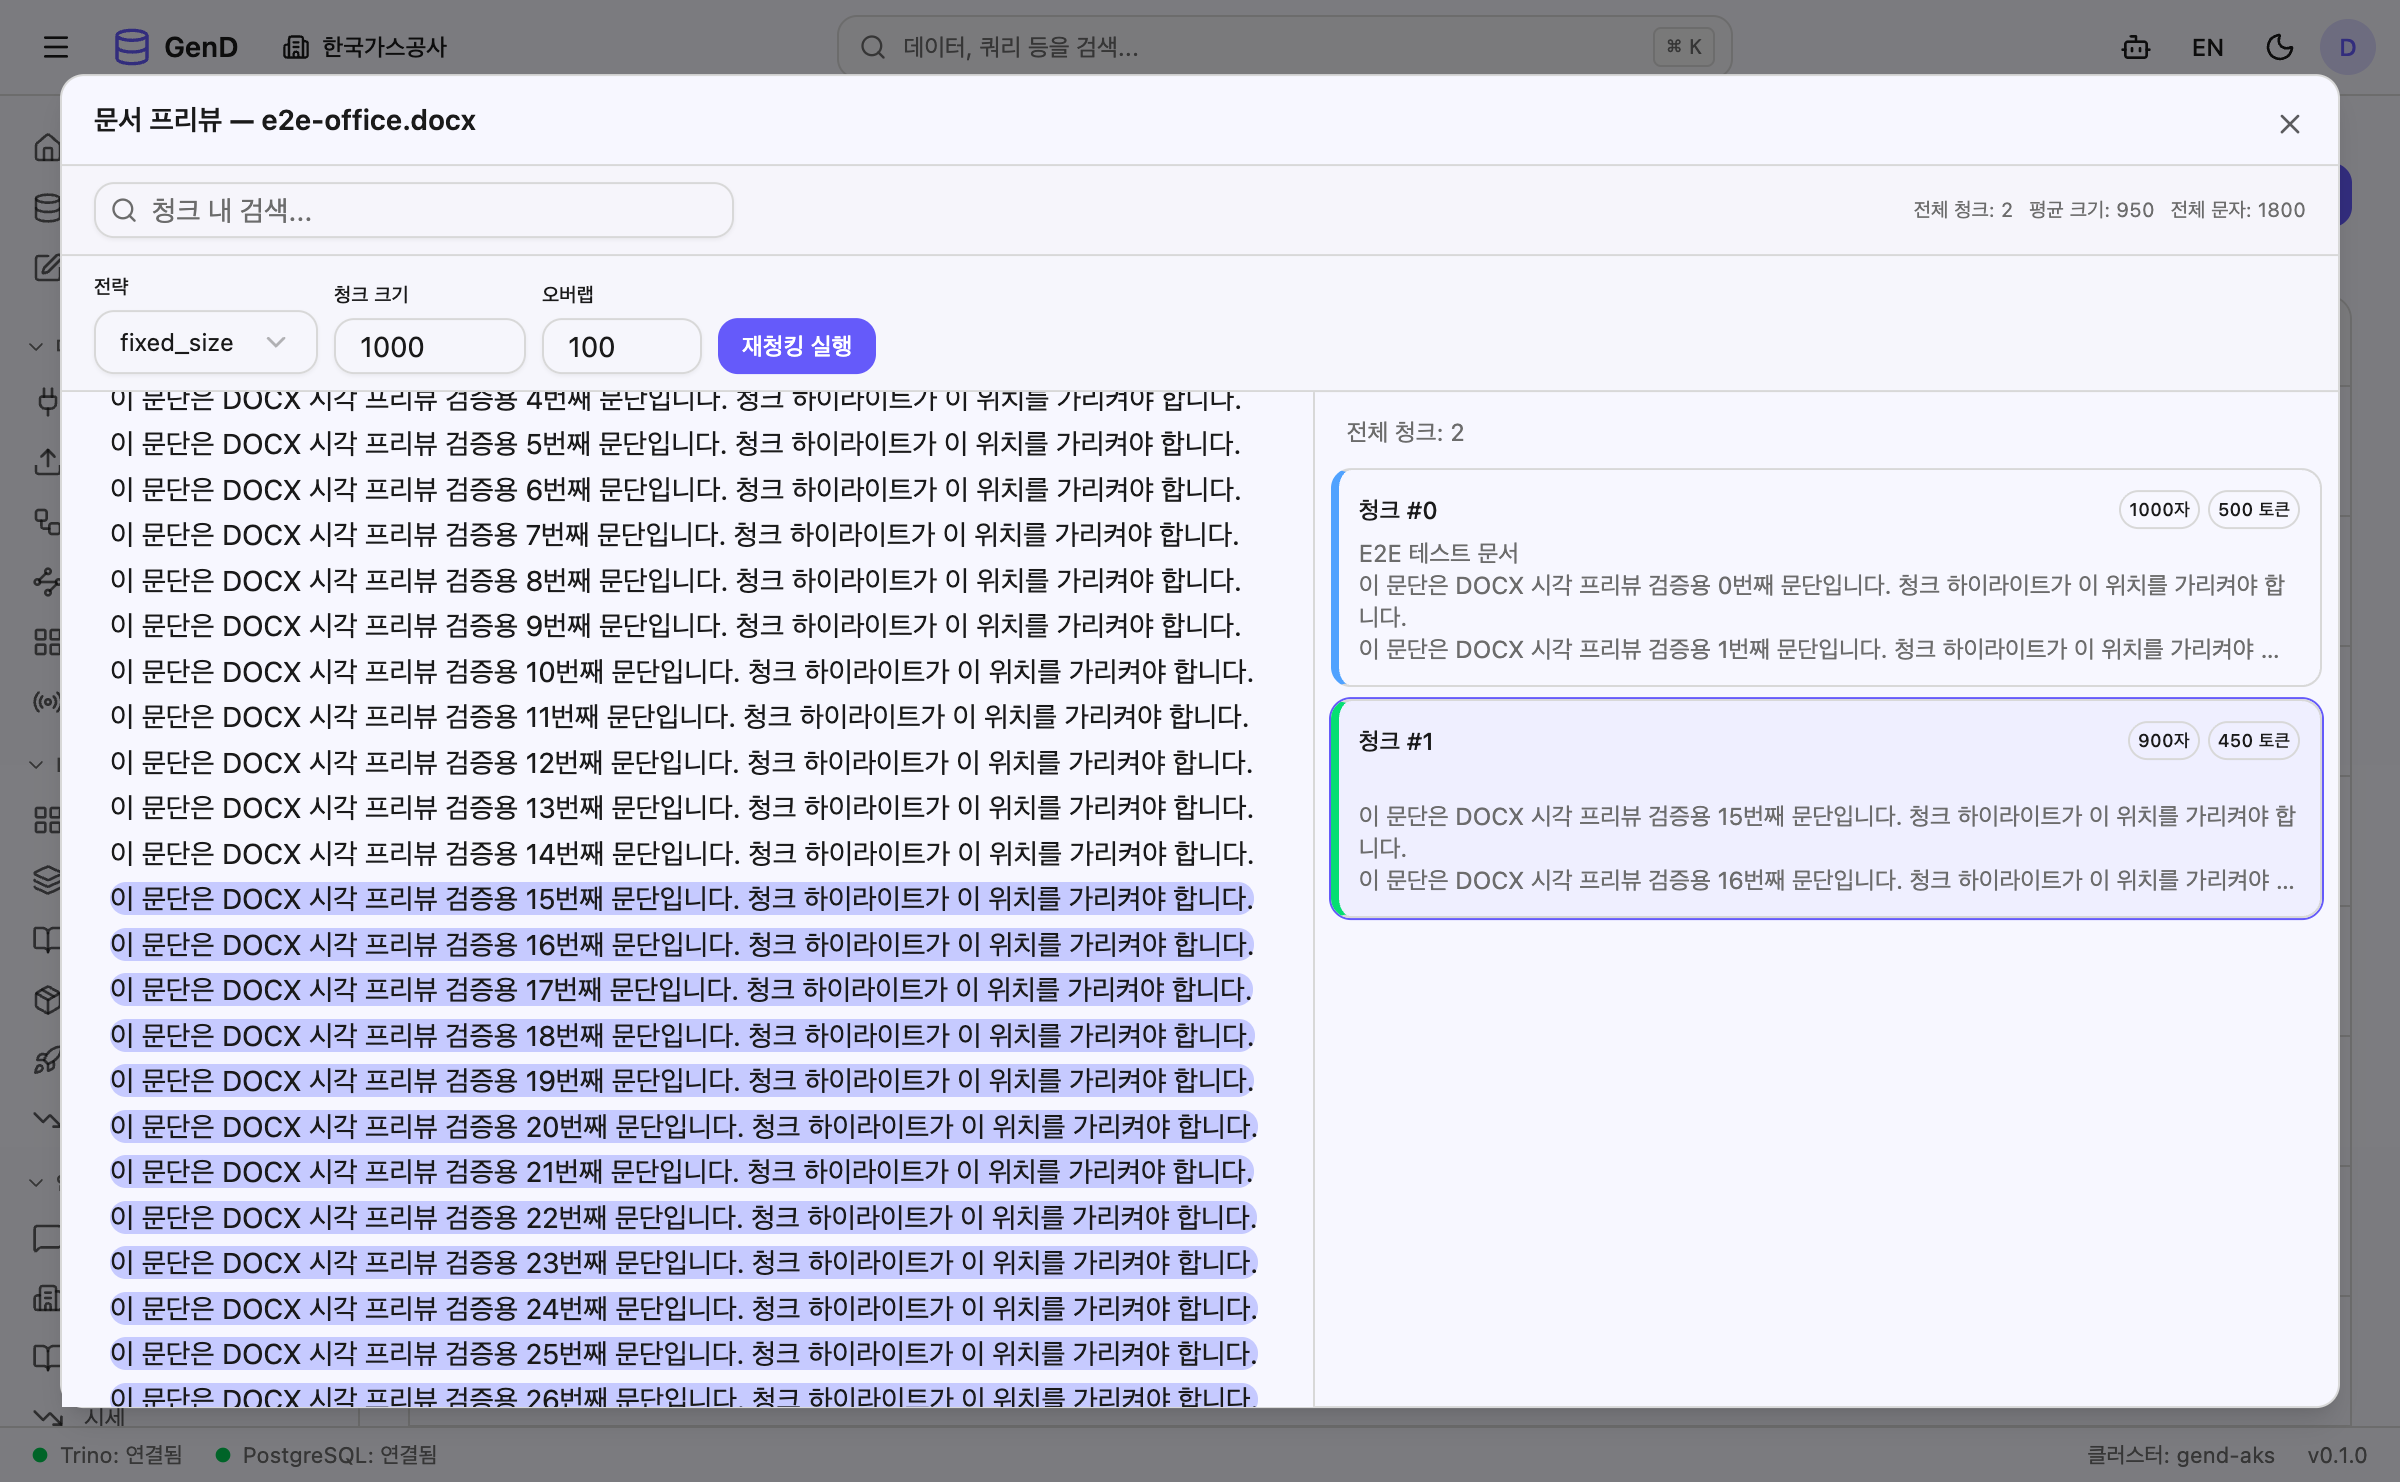Click the database icon in sidebar
Viewport: 2400px width, 1482px height.
tap(46, 208)
